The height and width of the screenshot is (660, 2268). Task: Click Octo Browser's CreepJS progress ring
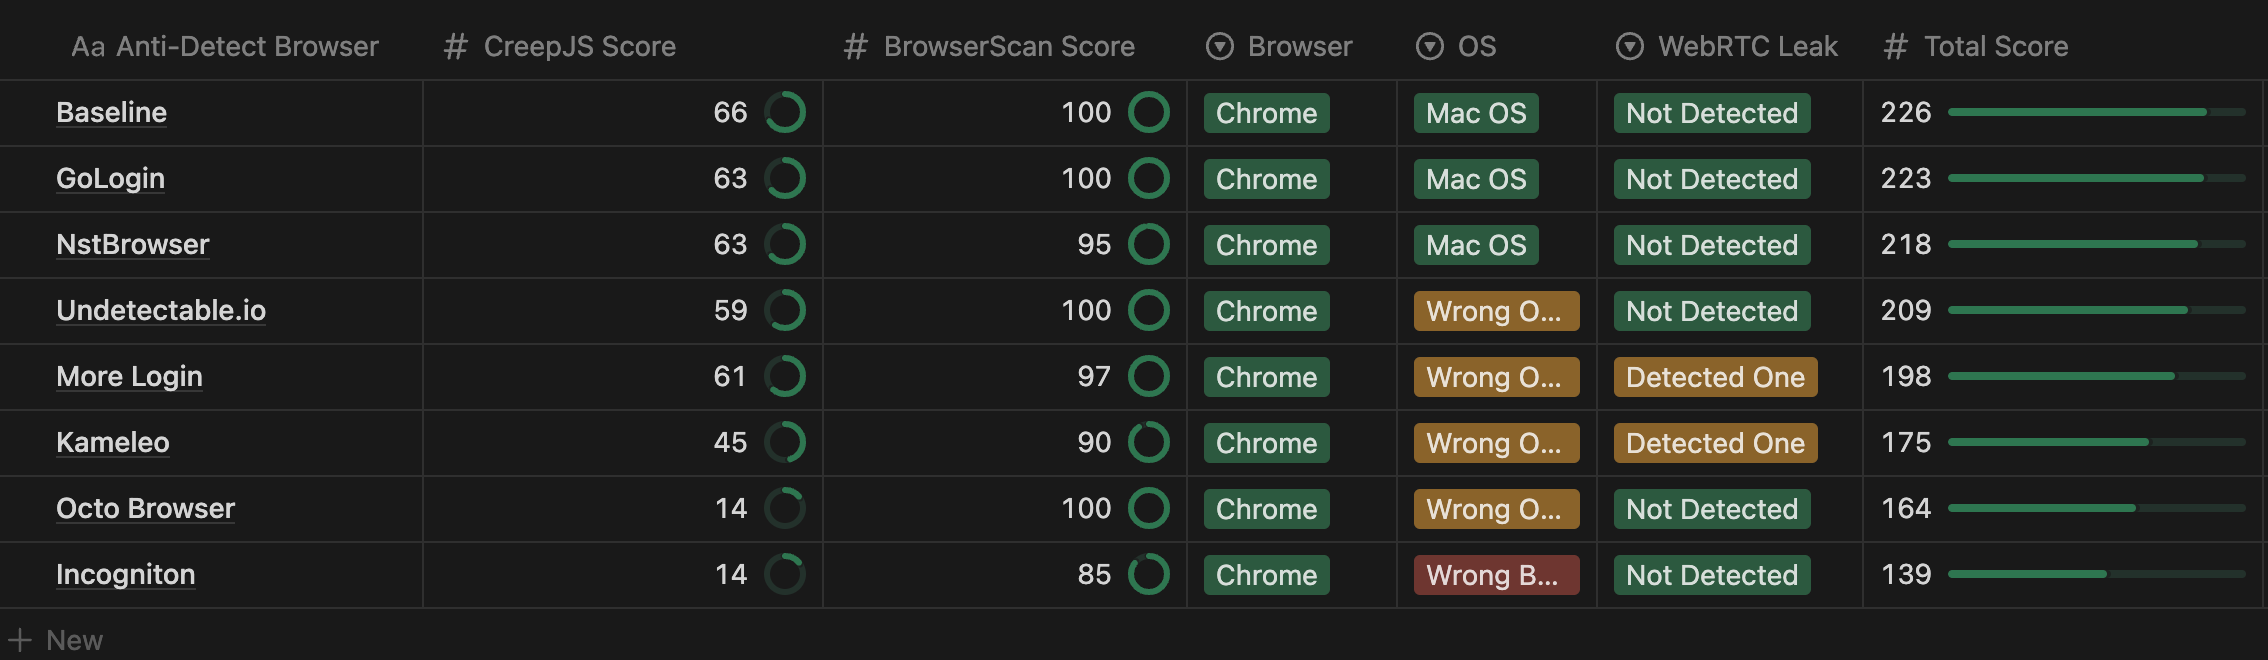coord(785,508)
